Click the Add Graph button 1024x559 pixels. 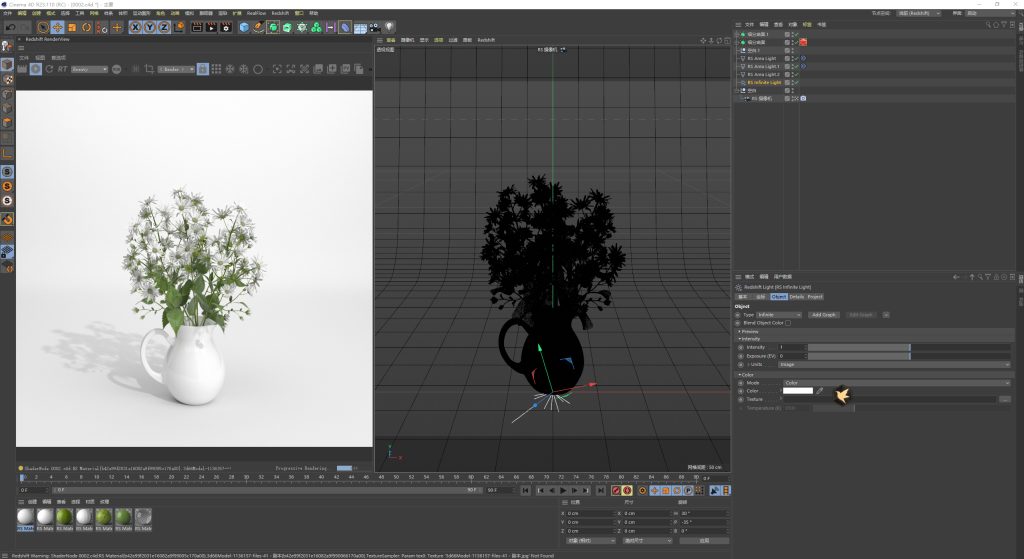coord(824,315)
